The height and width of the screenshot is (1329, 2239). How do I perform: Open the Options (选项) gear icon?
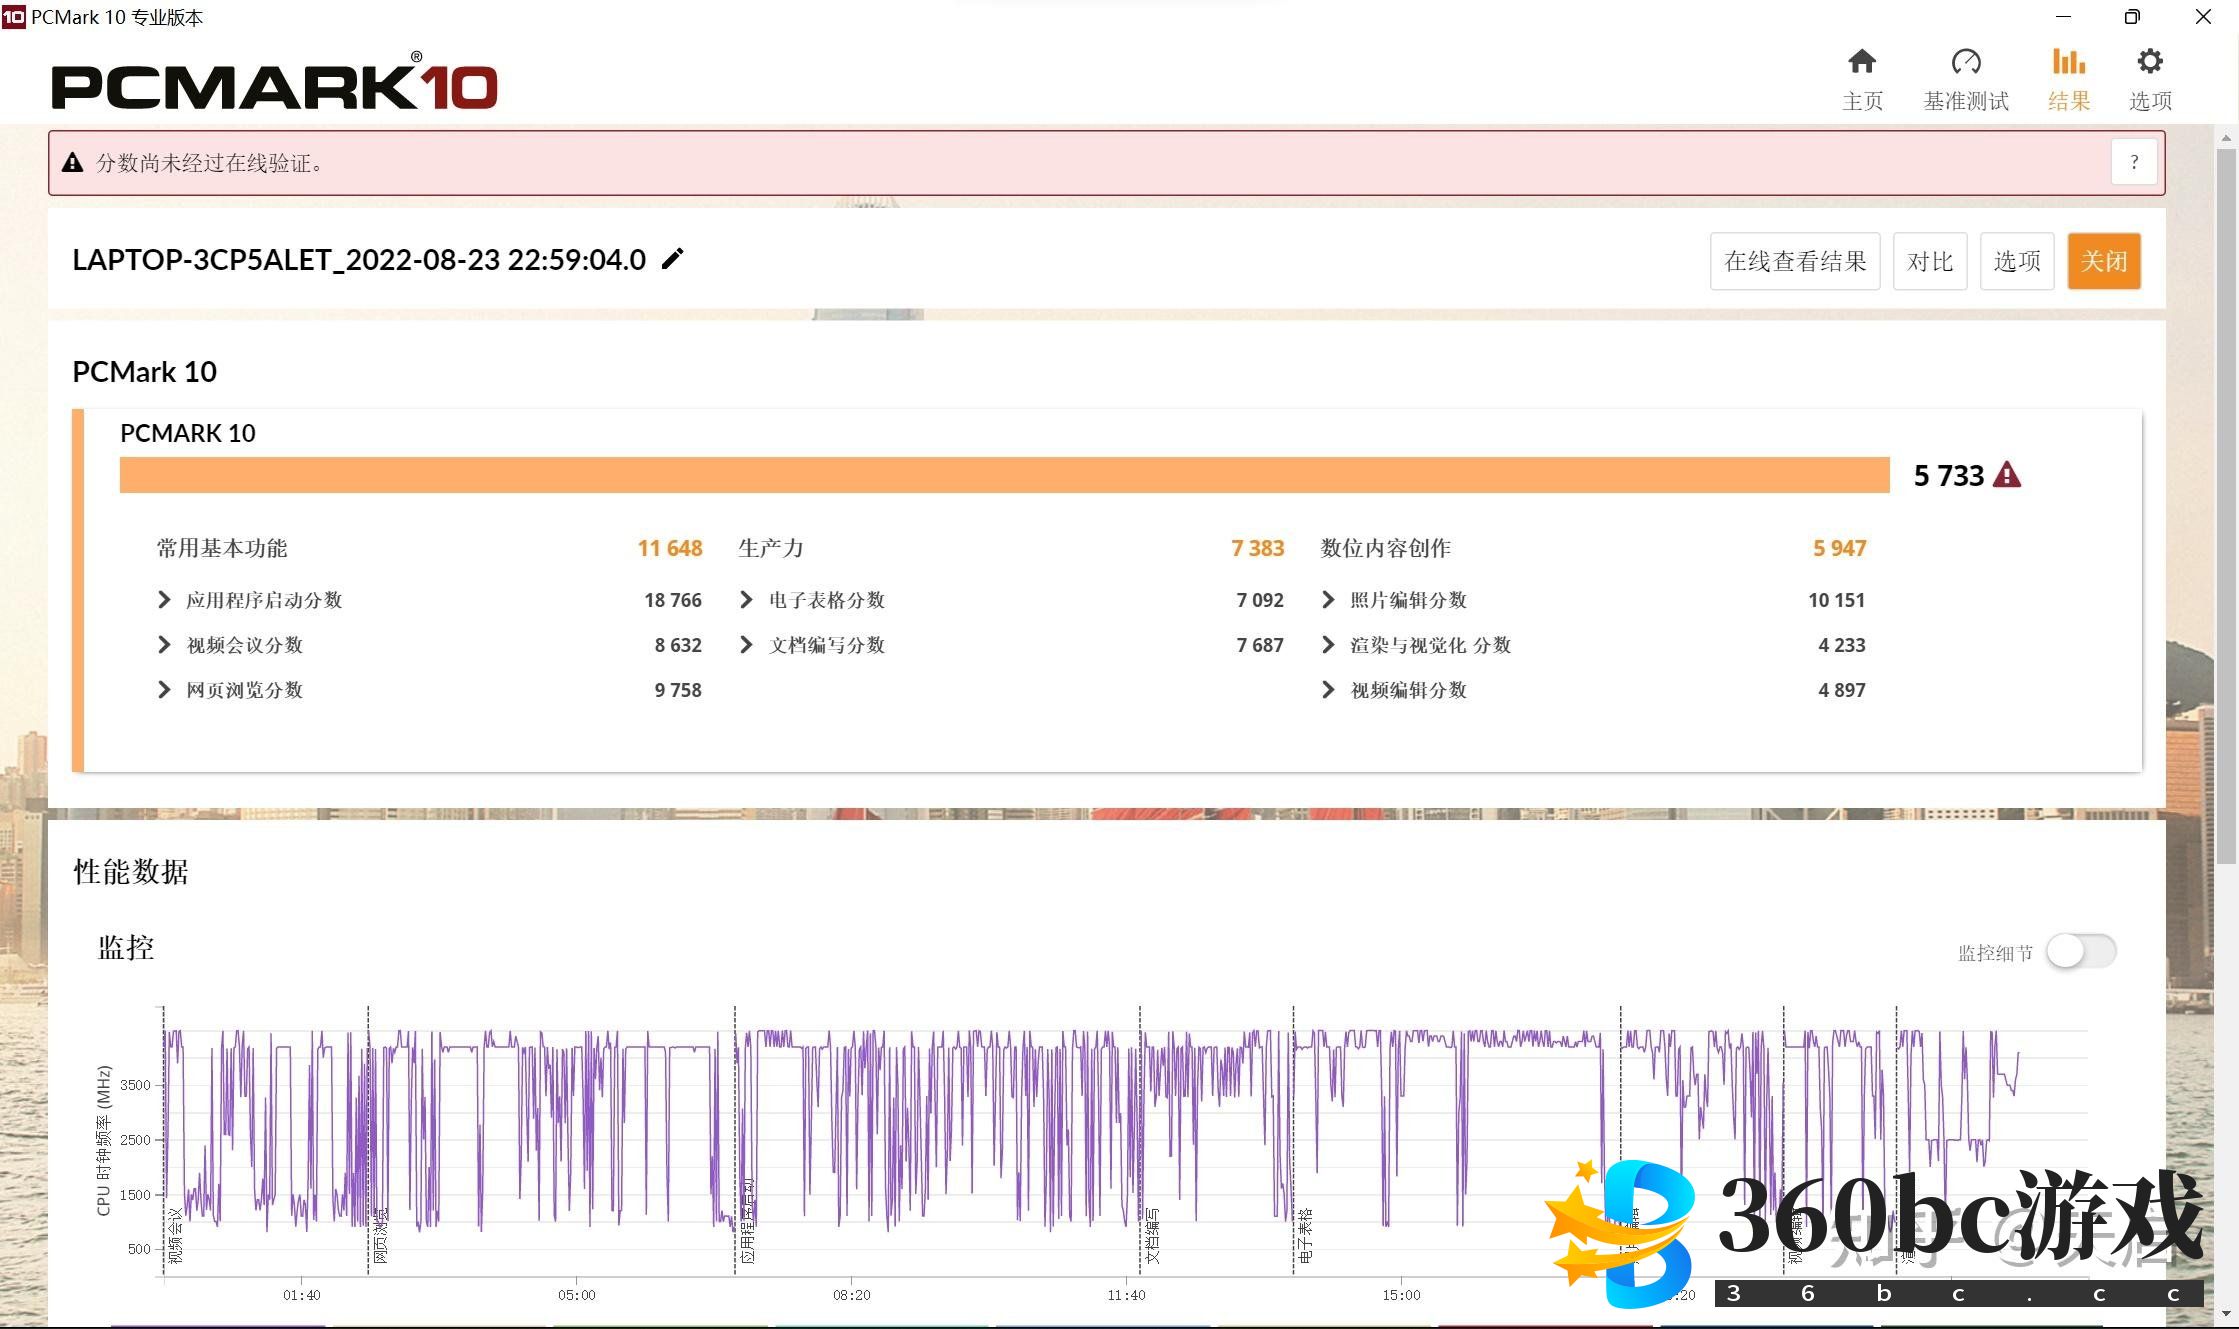[2149, 63]
